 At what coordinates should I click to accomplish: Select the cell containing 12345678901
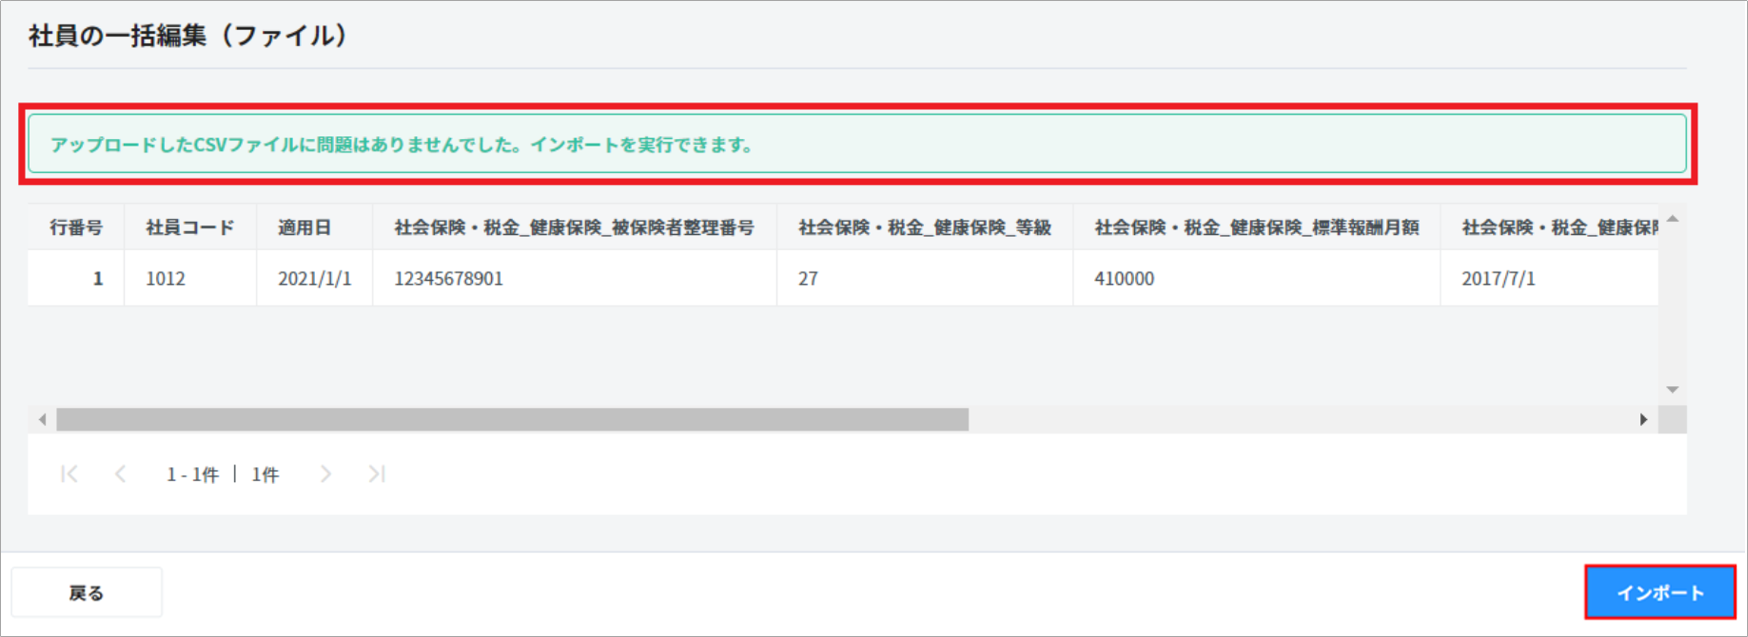[449, 279]
